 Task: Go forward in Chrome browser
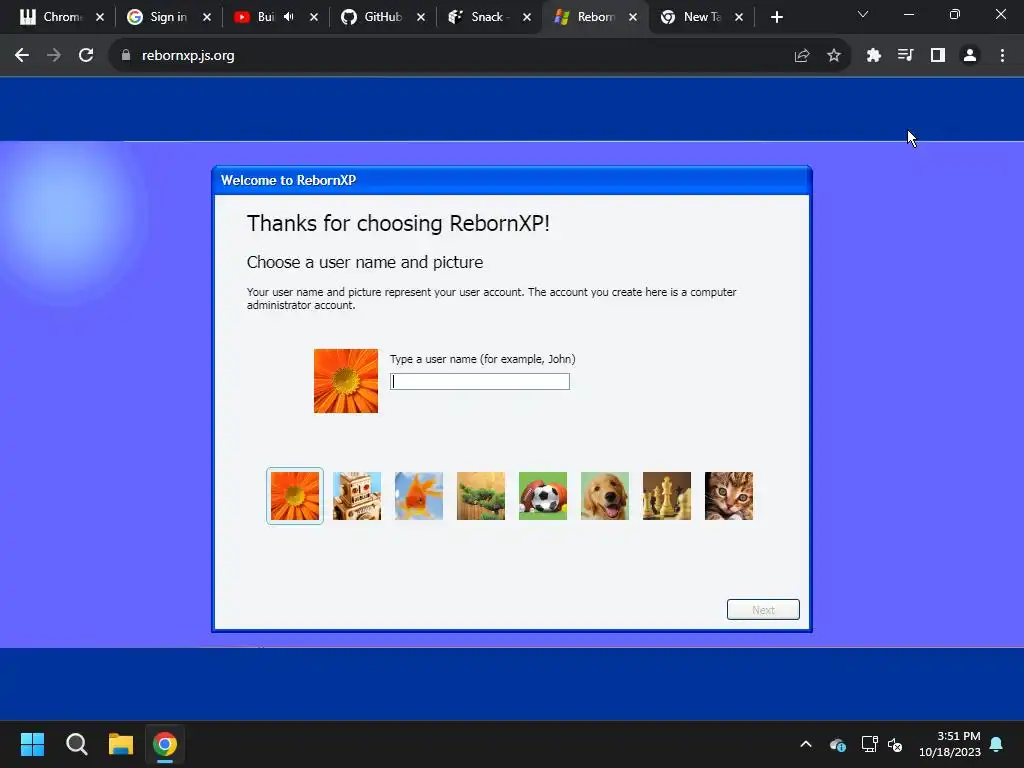point(54,56)
